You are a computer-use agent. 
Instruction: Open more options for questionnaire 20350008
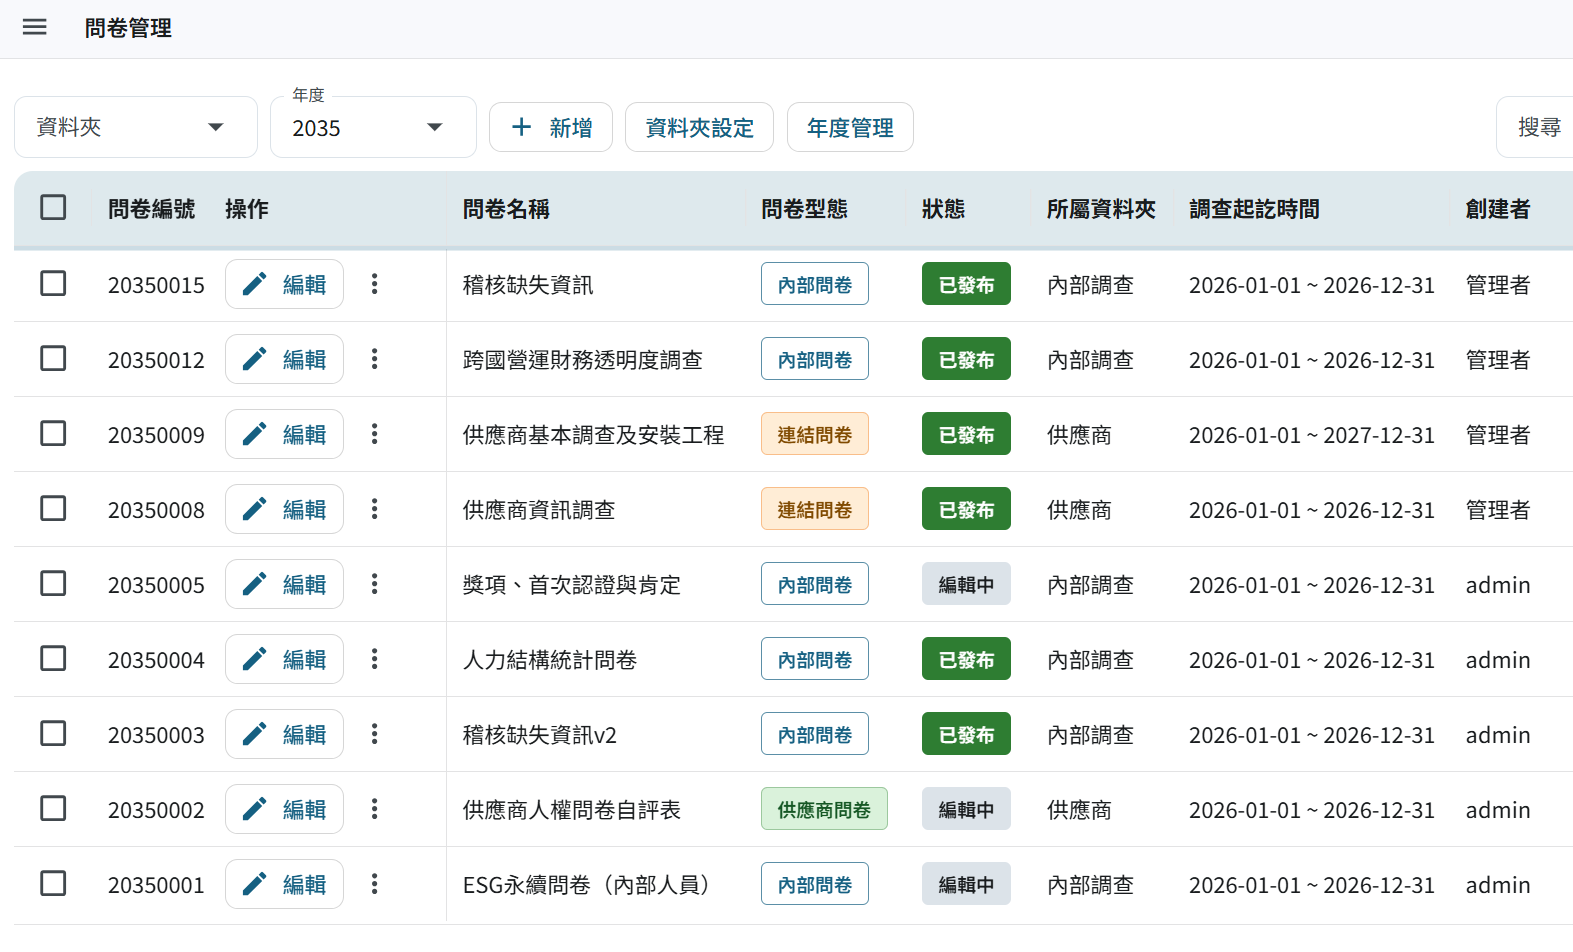point(374,509)
